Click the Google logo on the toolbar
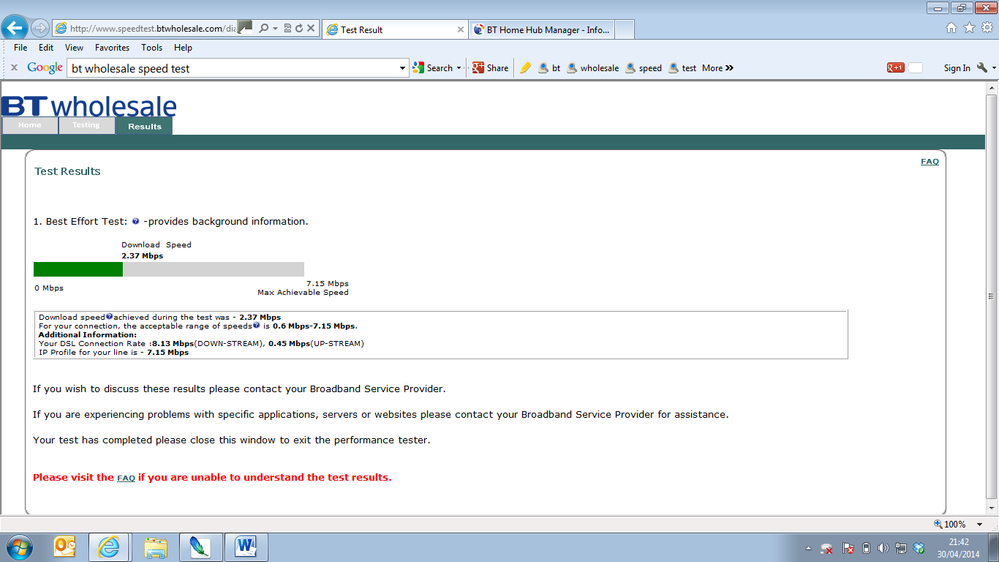The width and height of the screenshot is (999, 562). click(x=45, y=68)
